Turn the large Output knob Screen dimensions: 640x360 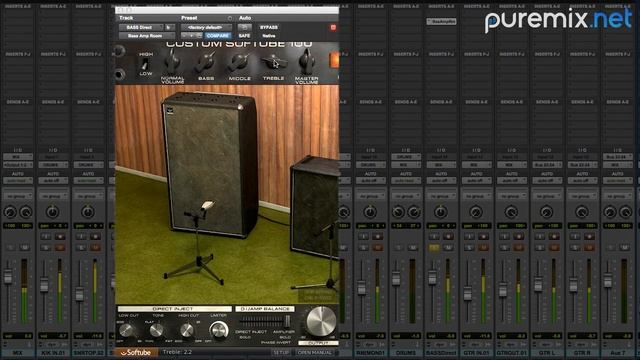[x=321, y=322]
